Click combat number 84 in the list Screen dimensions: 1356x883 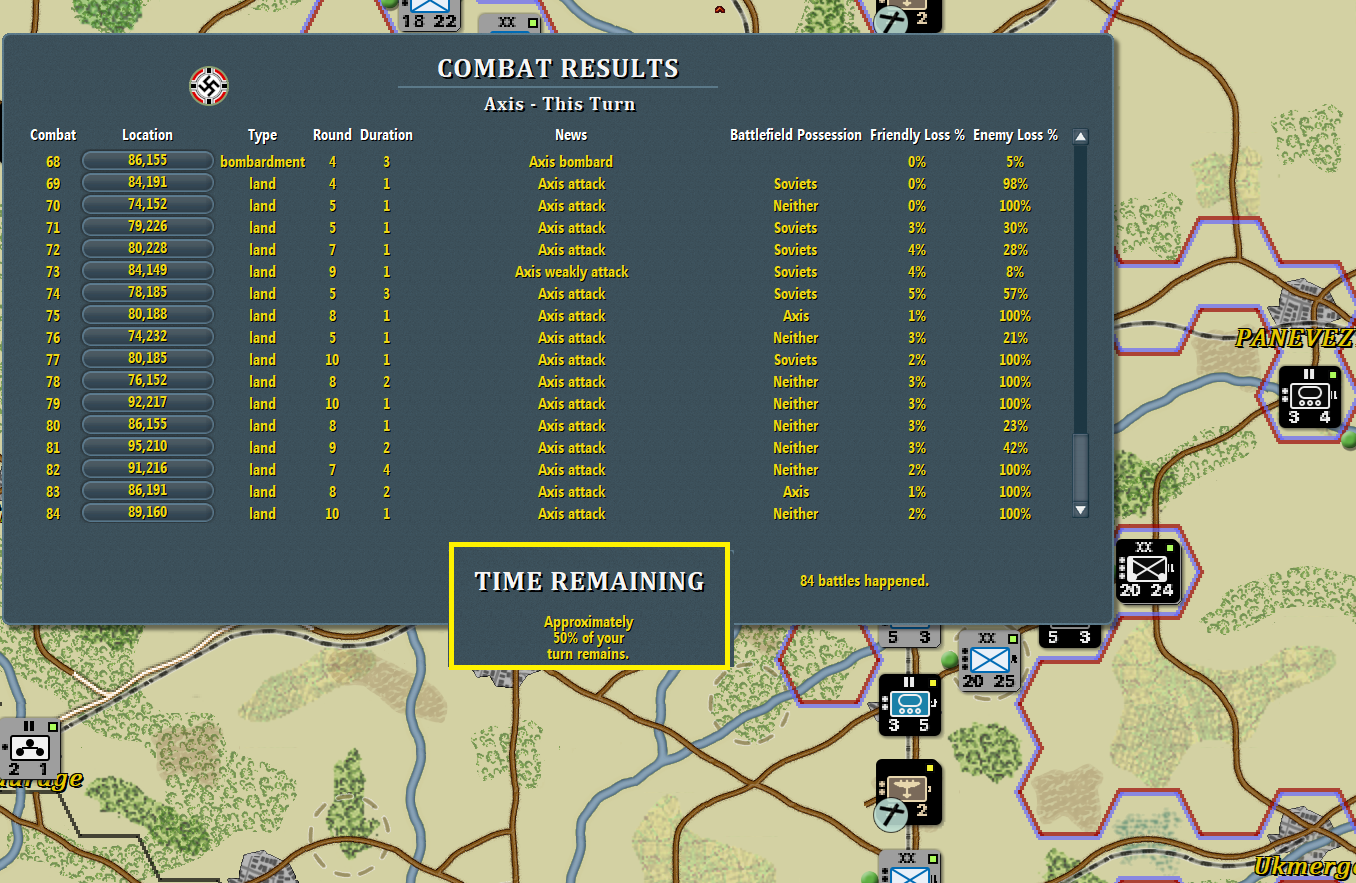[53, 513]
